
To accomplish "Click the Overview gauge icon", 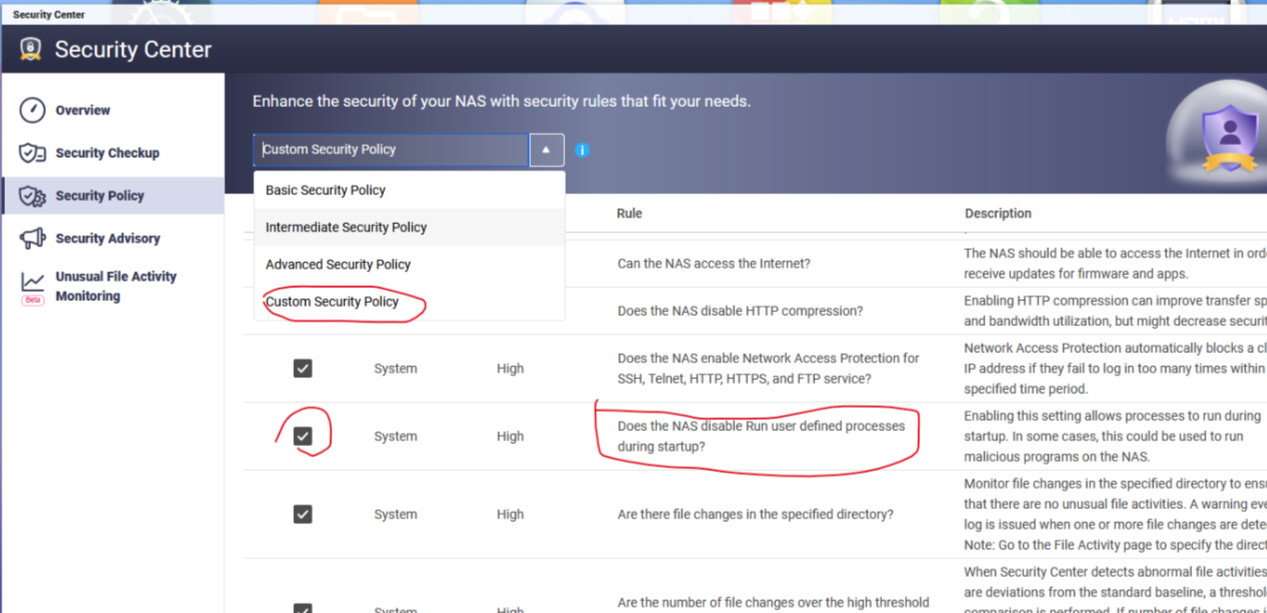I will [32, 110].
